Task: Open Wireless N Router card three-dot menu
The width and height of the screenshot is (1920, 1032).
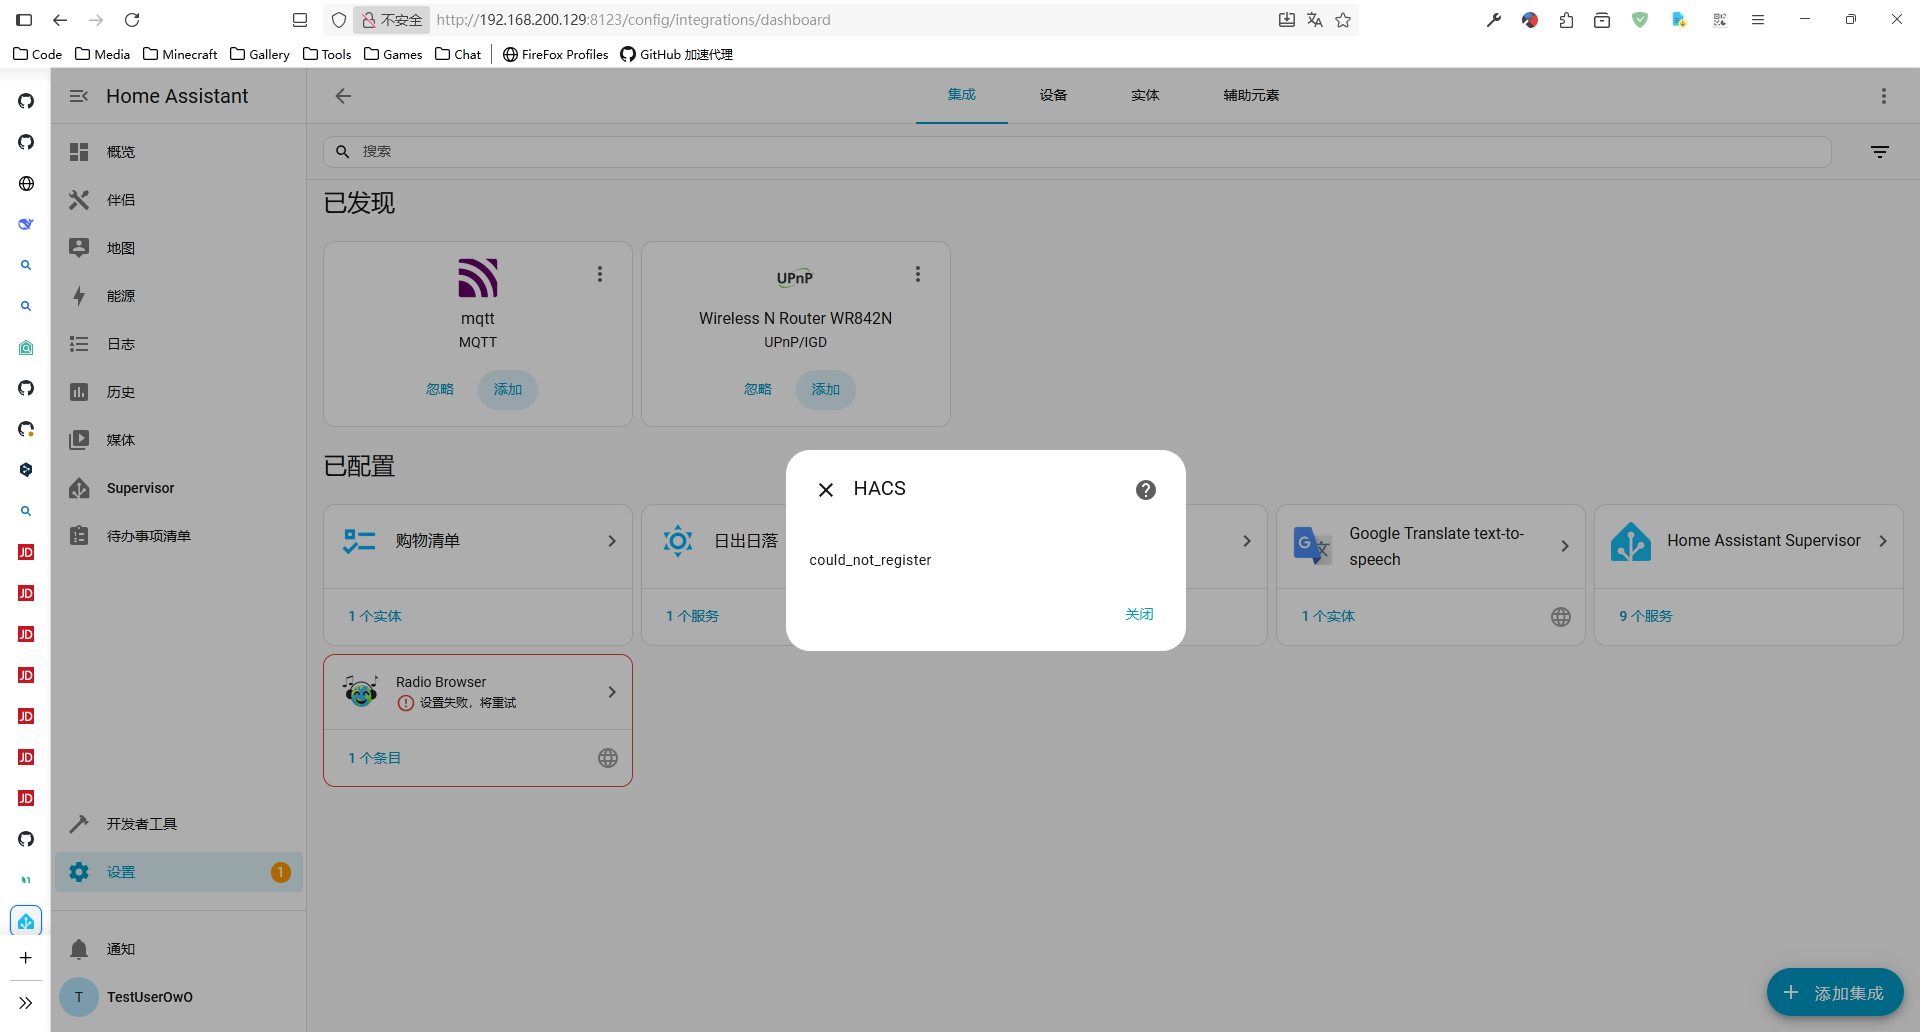Action: pyautogui.click(x=918, y=274)
